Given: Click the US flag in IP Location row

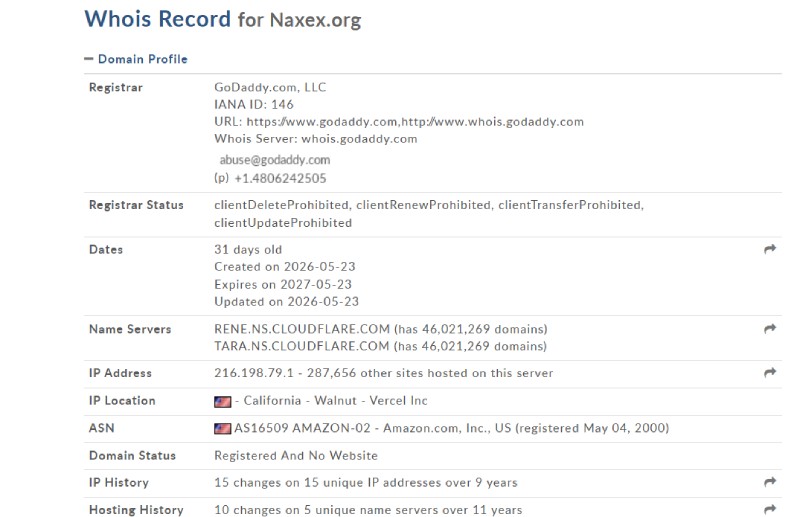Looking at the screenshot, I should point(222,402).
